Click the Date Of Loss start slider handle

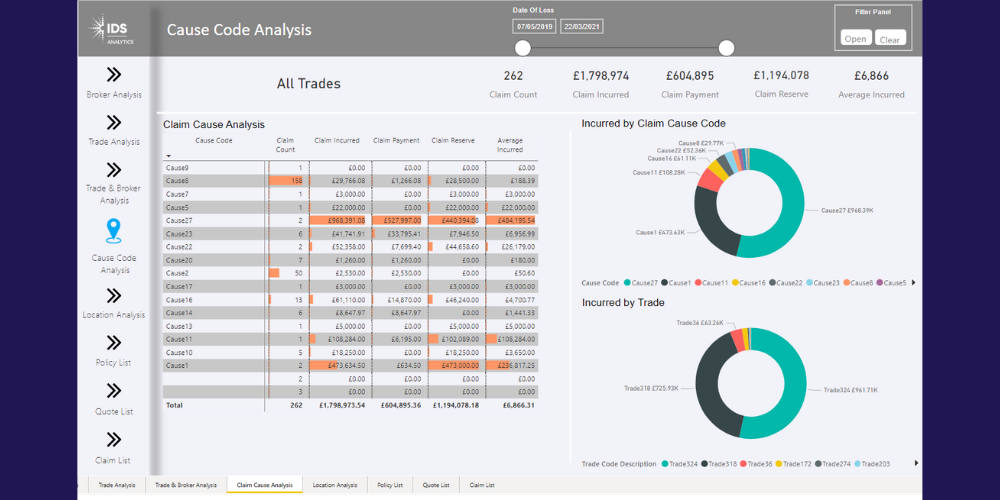click(522, 48)
